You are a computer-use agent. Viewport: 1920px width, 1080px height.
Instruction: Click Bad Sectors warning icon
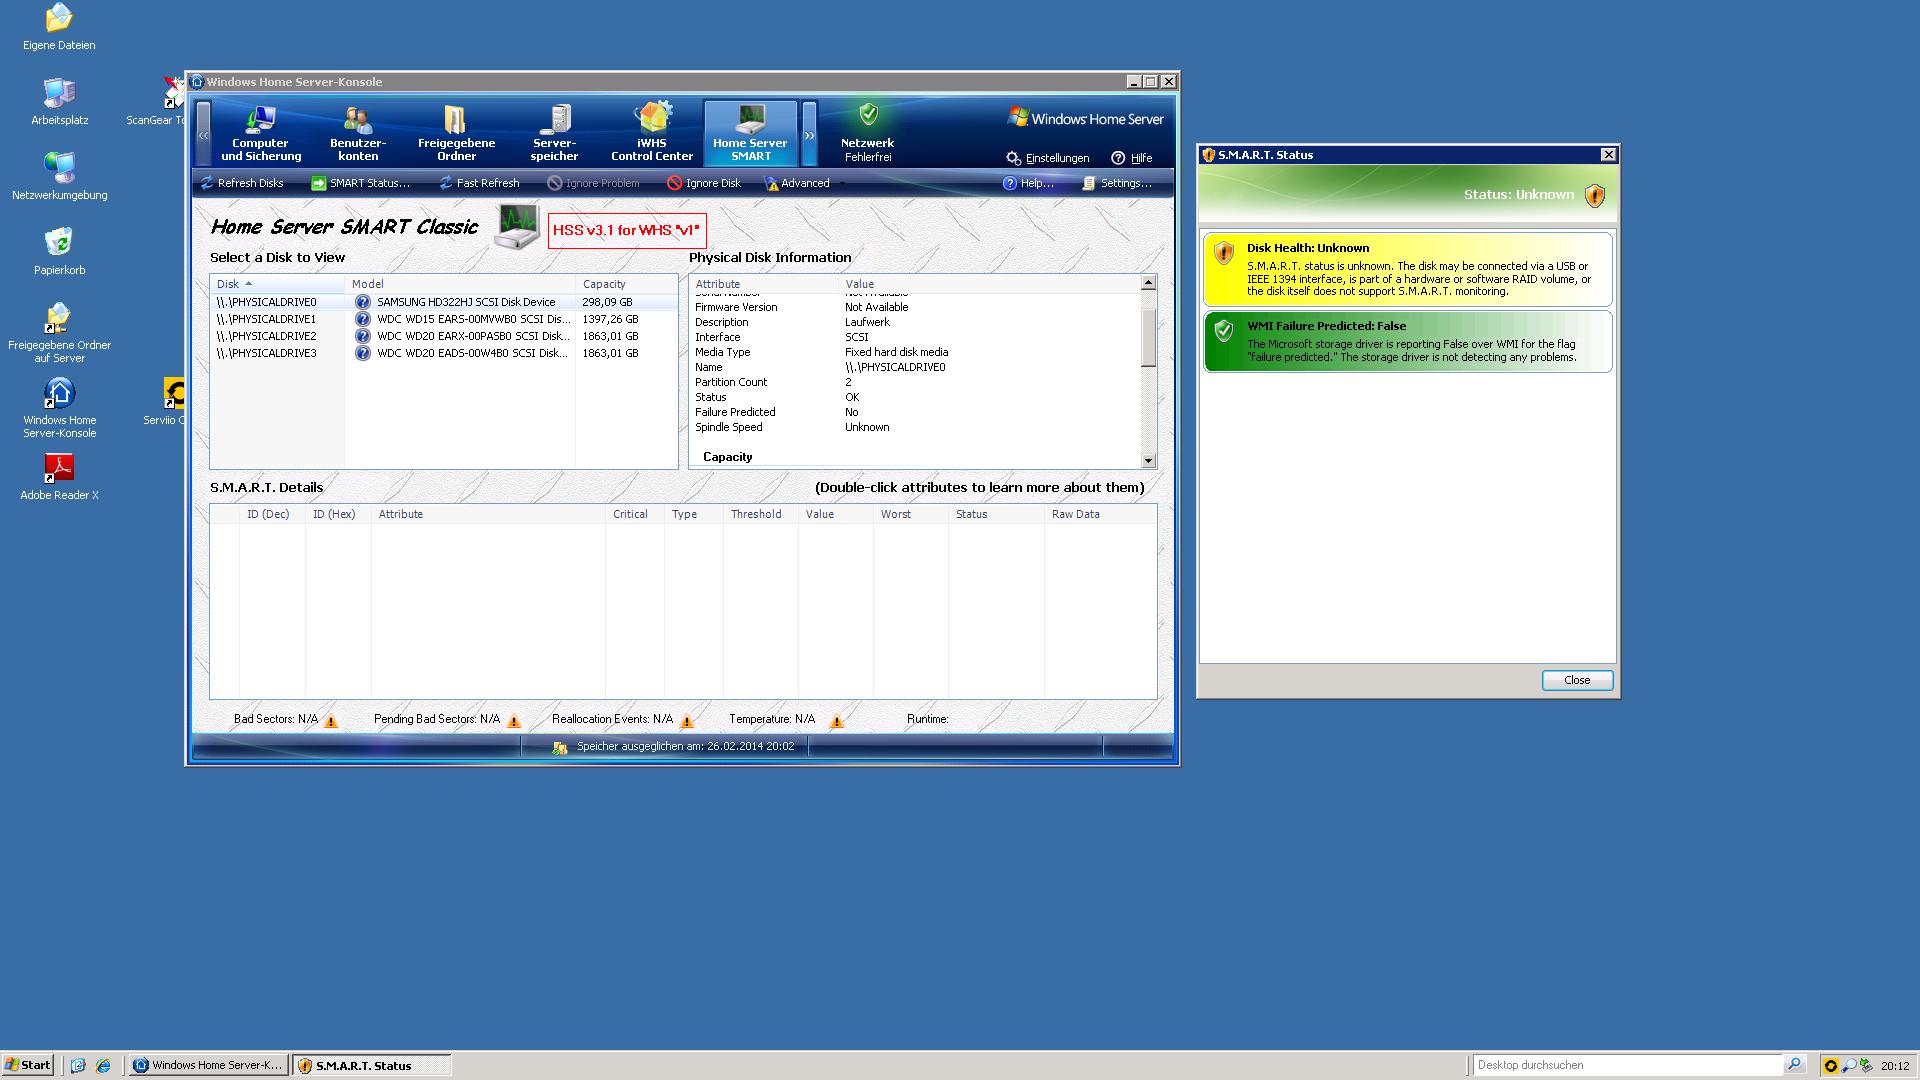[331, 720]
